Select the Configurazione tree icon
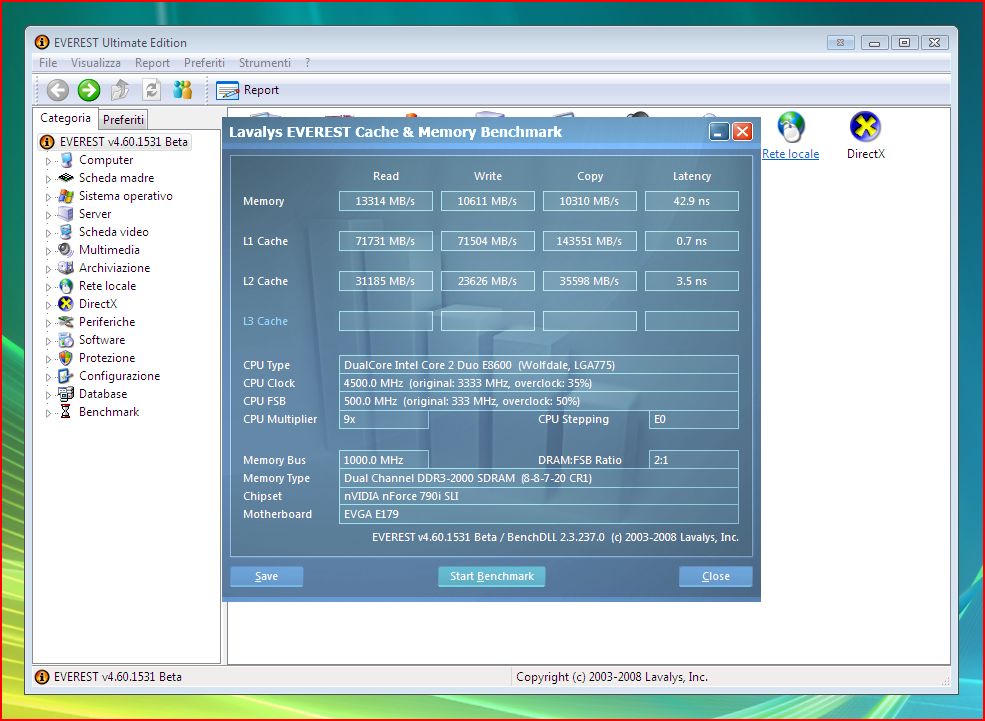The width and height of the screenshot is (985, 721). (66, 376)
